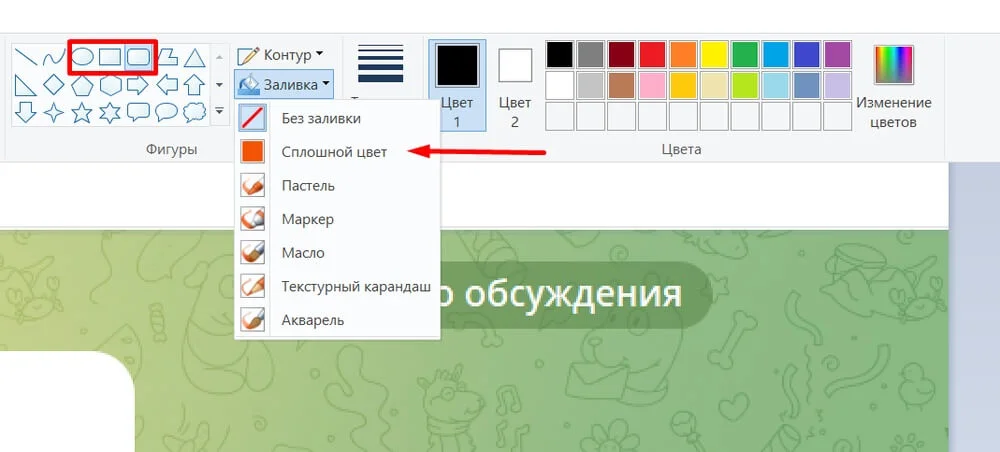Select the straight line shape
The height and width of the screenshot is (452, 1000).
point(26,58)
